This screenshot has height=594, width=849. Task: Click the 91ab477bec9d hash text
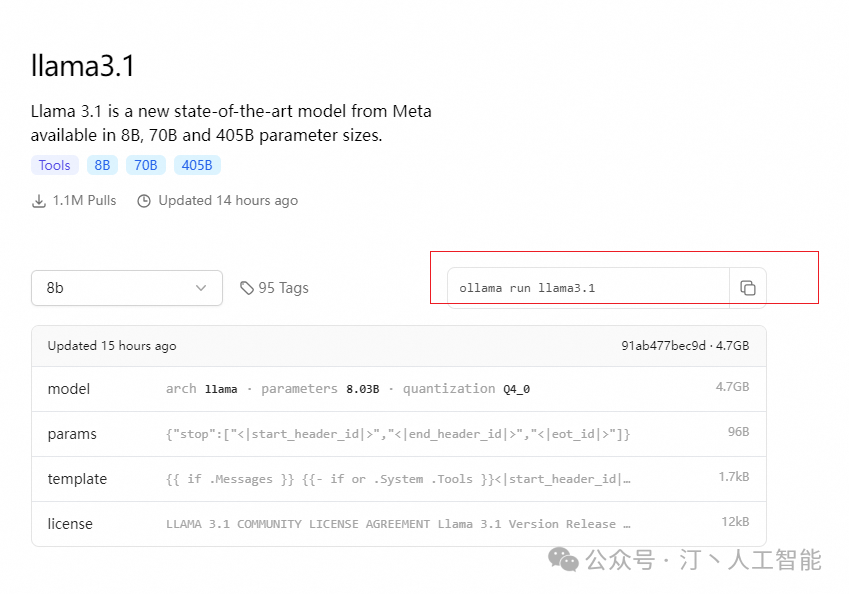[663, 346]
